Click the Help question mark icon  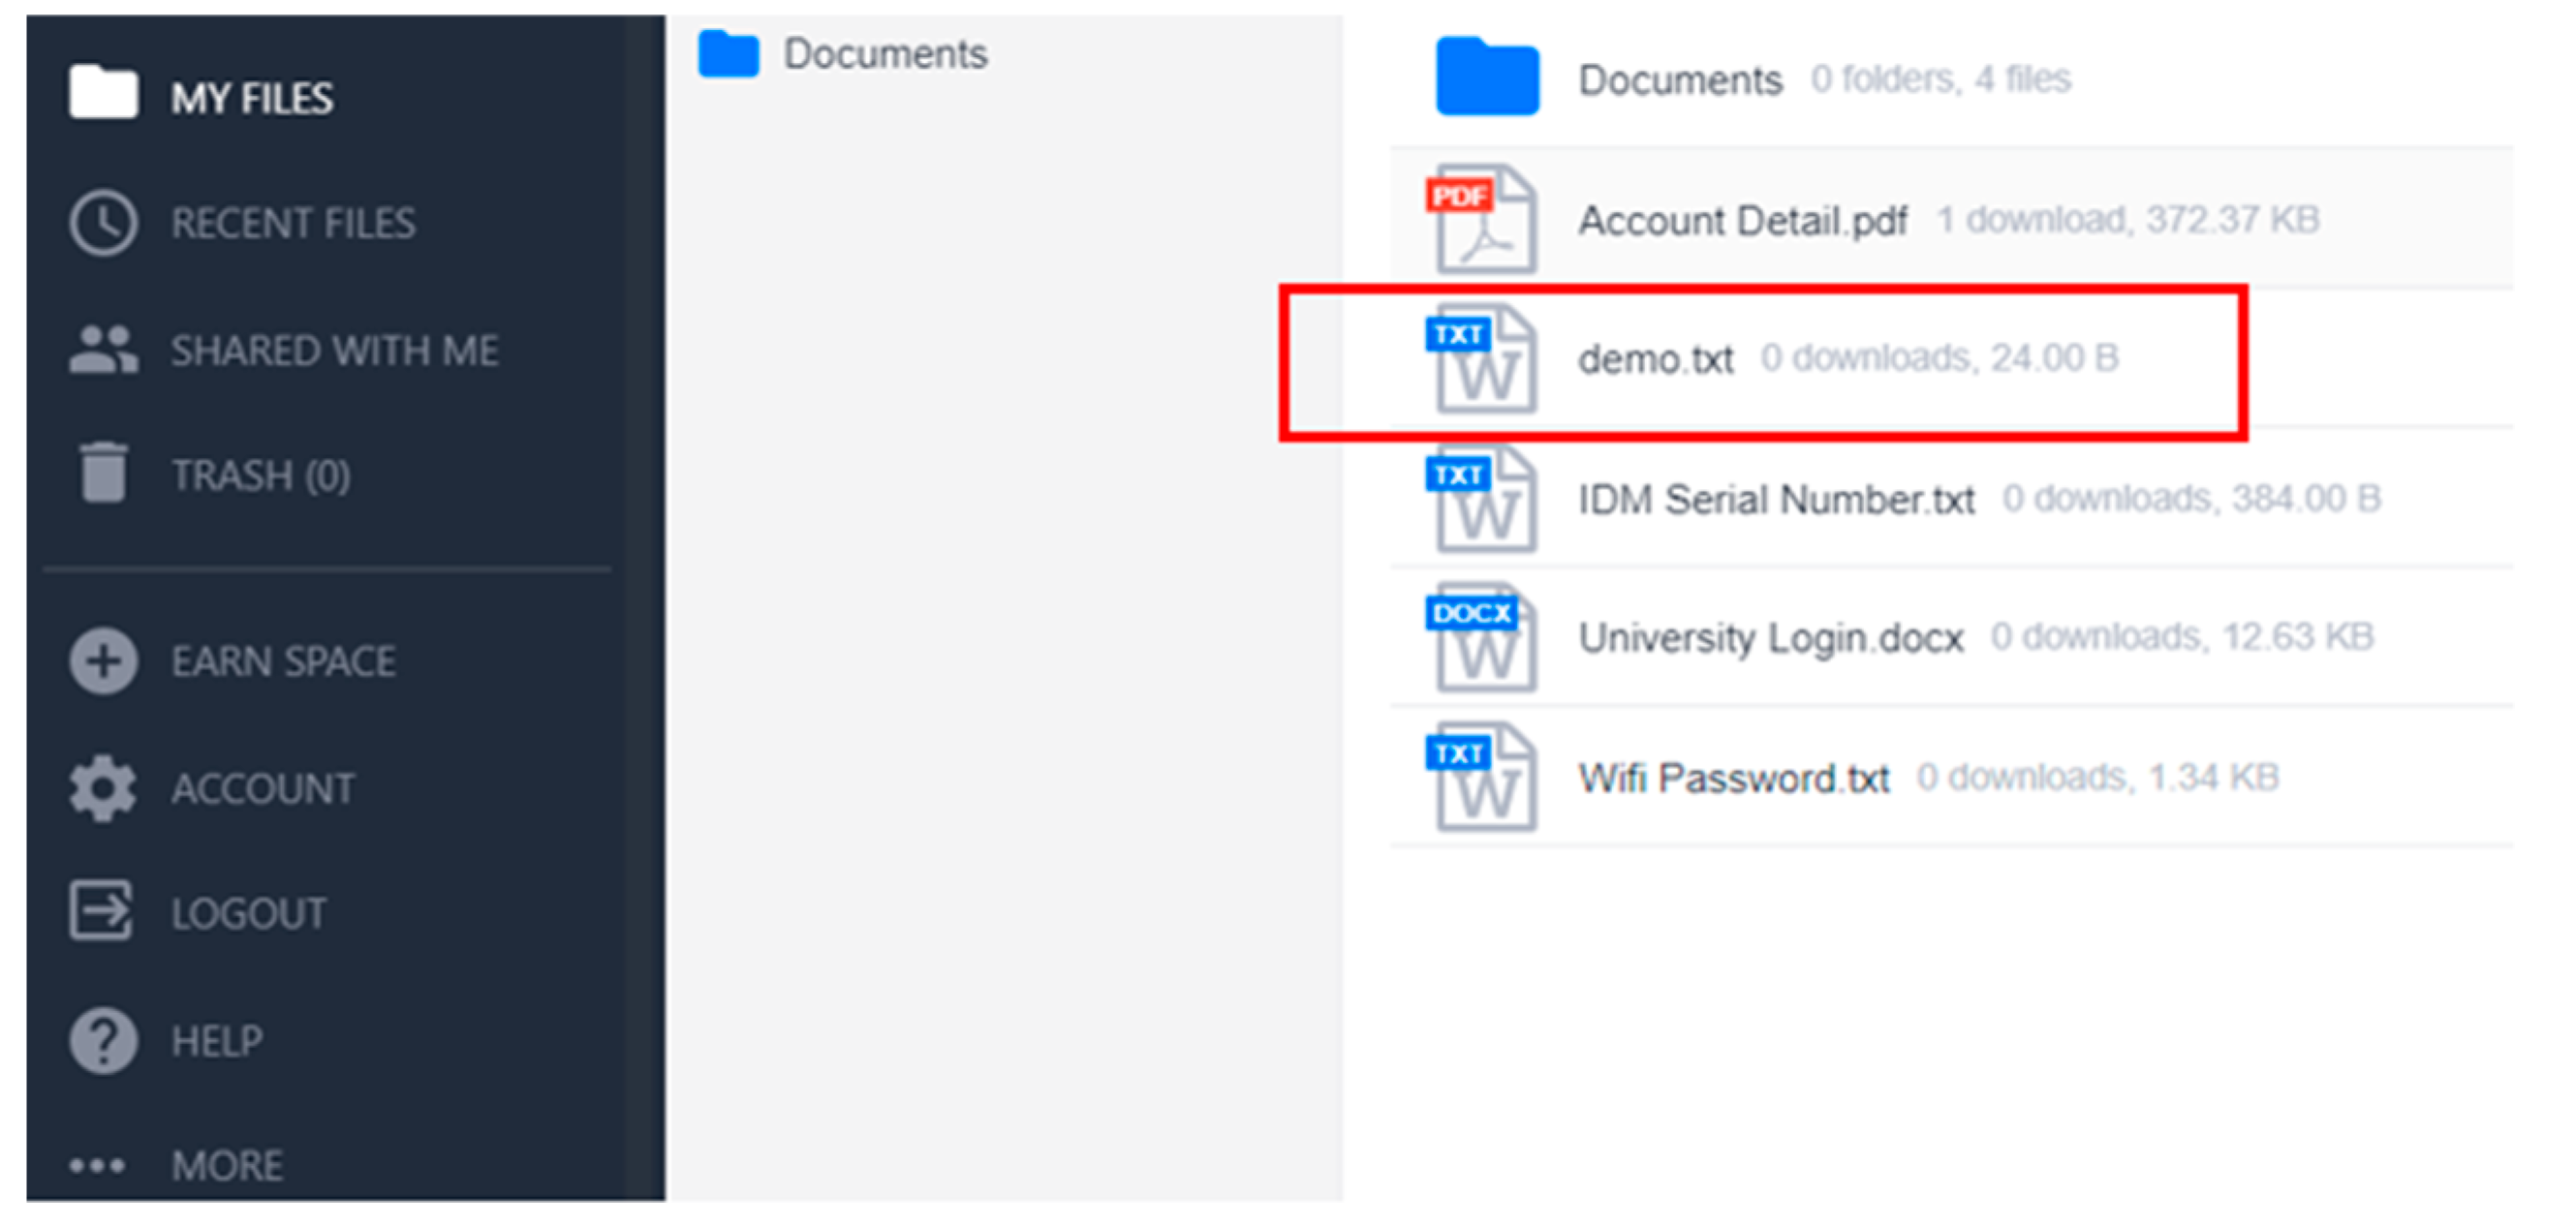pyautogui.click(x=103, y=1041)
